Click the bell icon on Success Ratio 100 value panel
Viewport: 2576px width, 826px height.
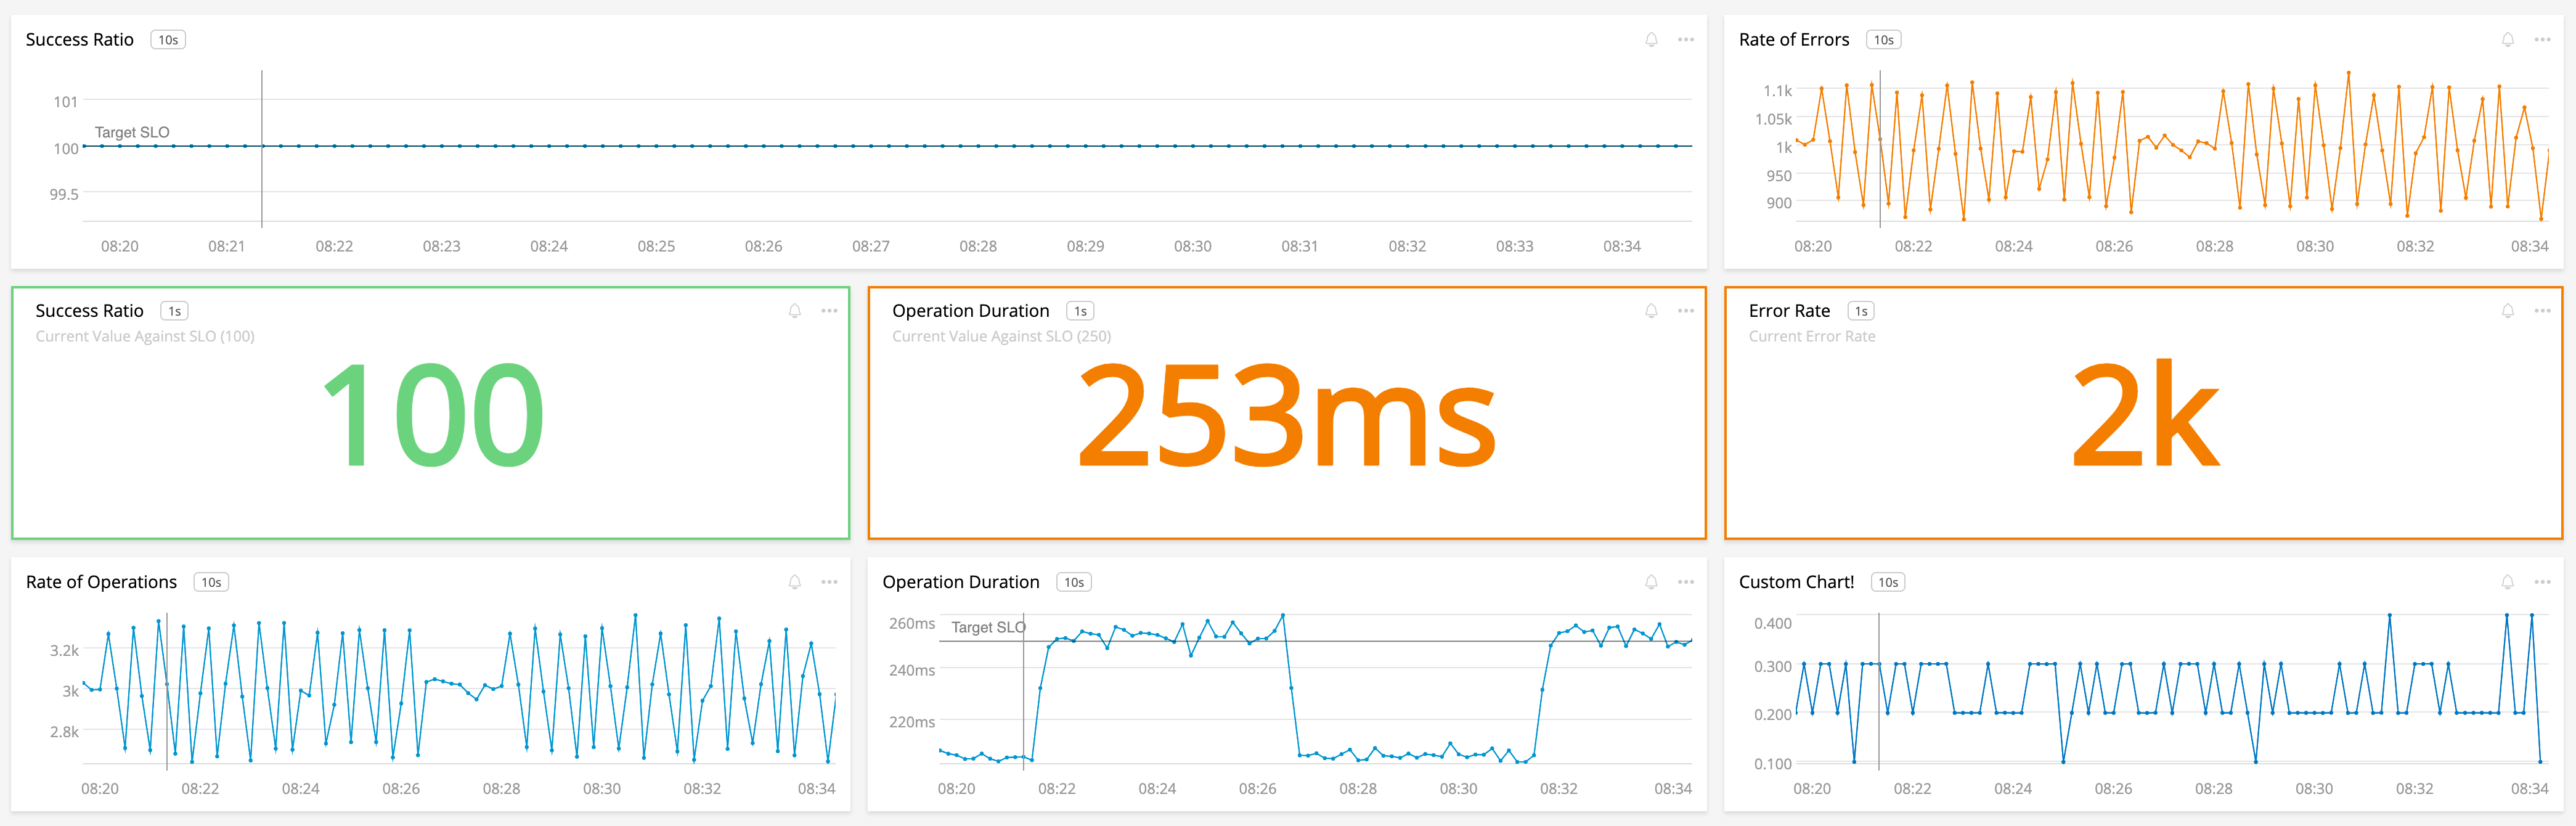[794, 311]
